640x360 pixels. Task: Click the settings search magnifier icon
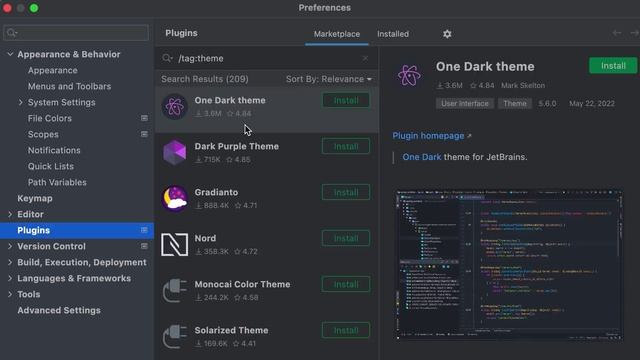pos(11,33)
